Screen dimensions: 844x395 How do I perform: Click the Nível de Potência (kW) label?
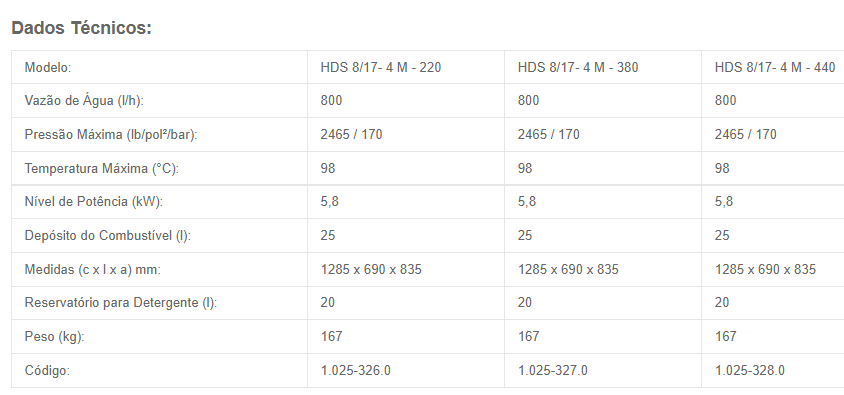[x=94, y=201]
